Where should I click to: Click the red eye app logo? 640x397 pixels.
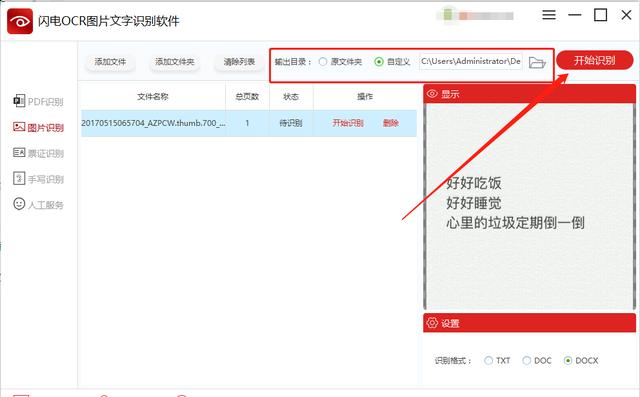click(20, 21)
